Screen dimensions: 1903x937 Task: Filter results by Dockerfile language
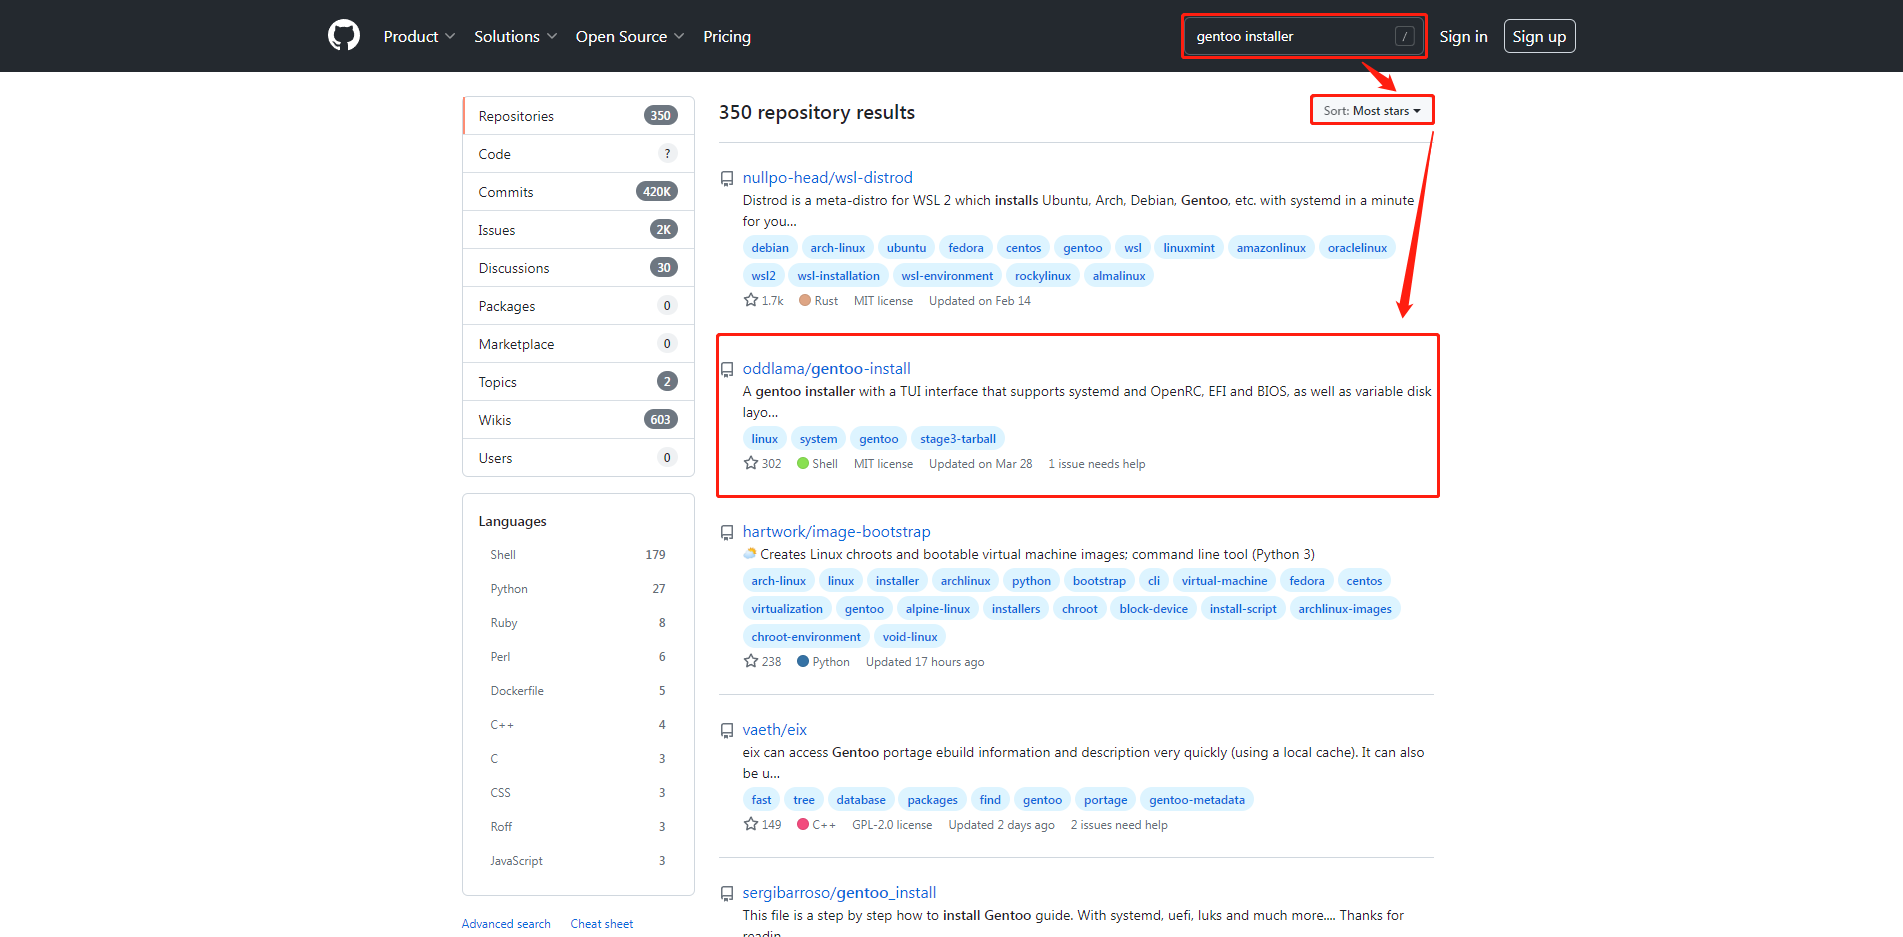coord(578,691)
